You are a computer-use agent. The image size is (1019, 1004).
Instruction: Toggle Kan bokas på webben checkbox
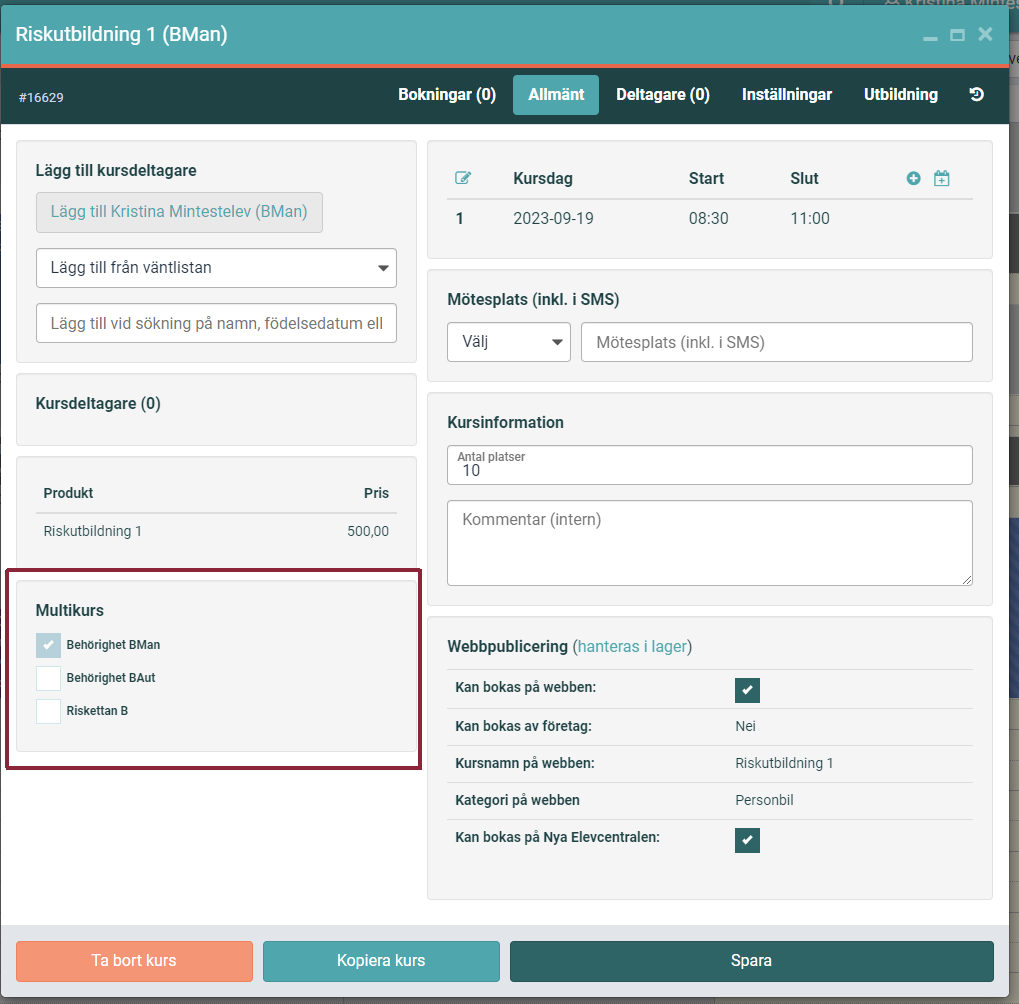pyautogui.click(x=747, y=690)
